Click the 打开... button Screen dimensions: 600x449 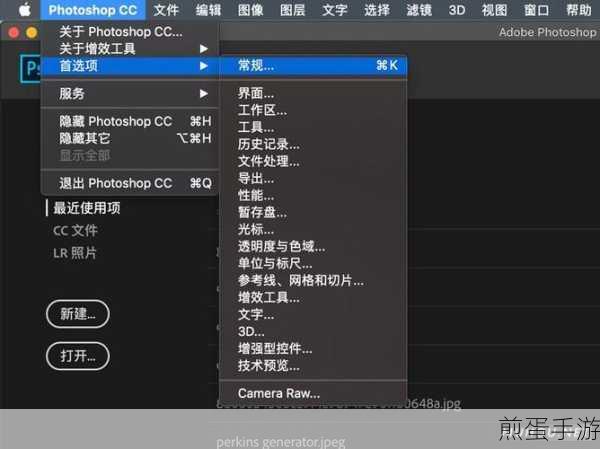coord(78,356)
